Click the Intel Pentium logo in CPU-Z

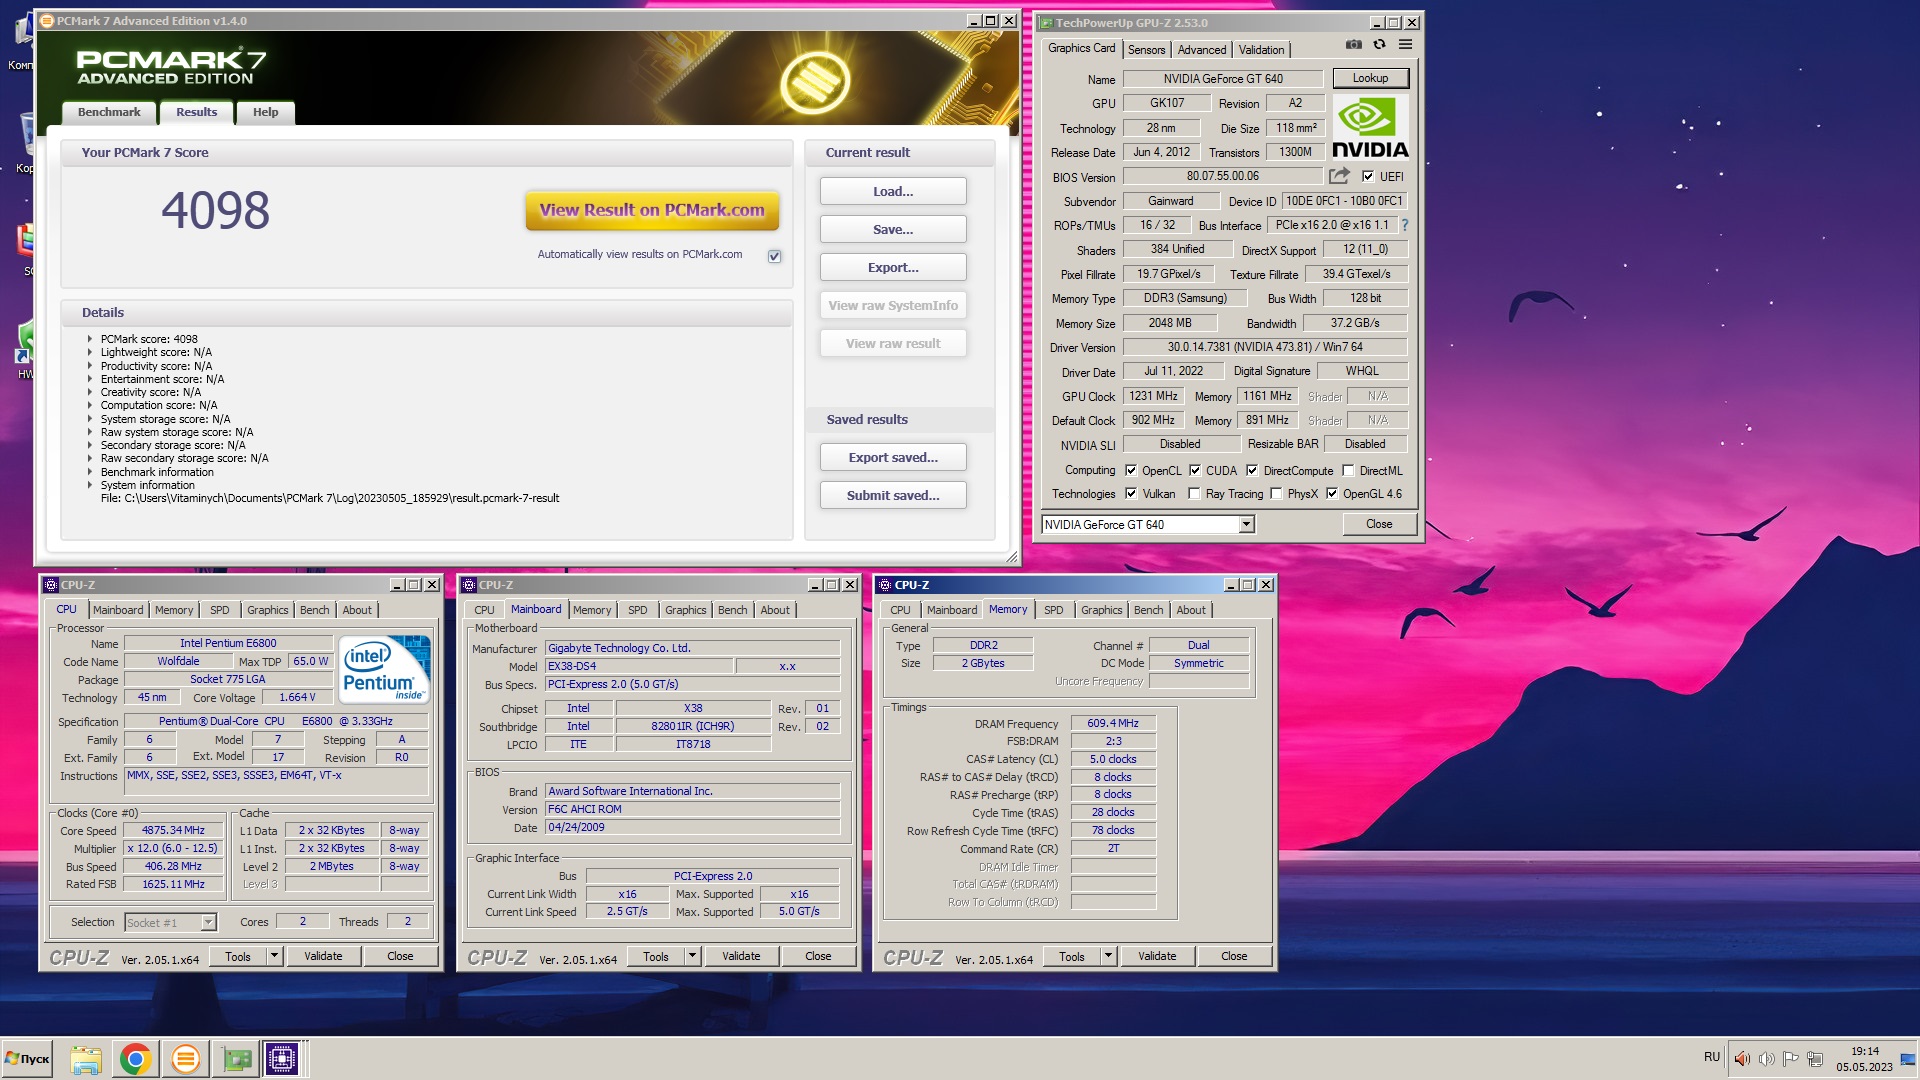[x=385, y=668]
